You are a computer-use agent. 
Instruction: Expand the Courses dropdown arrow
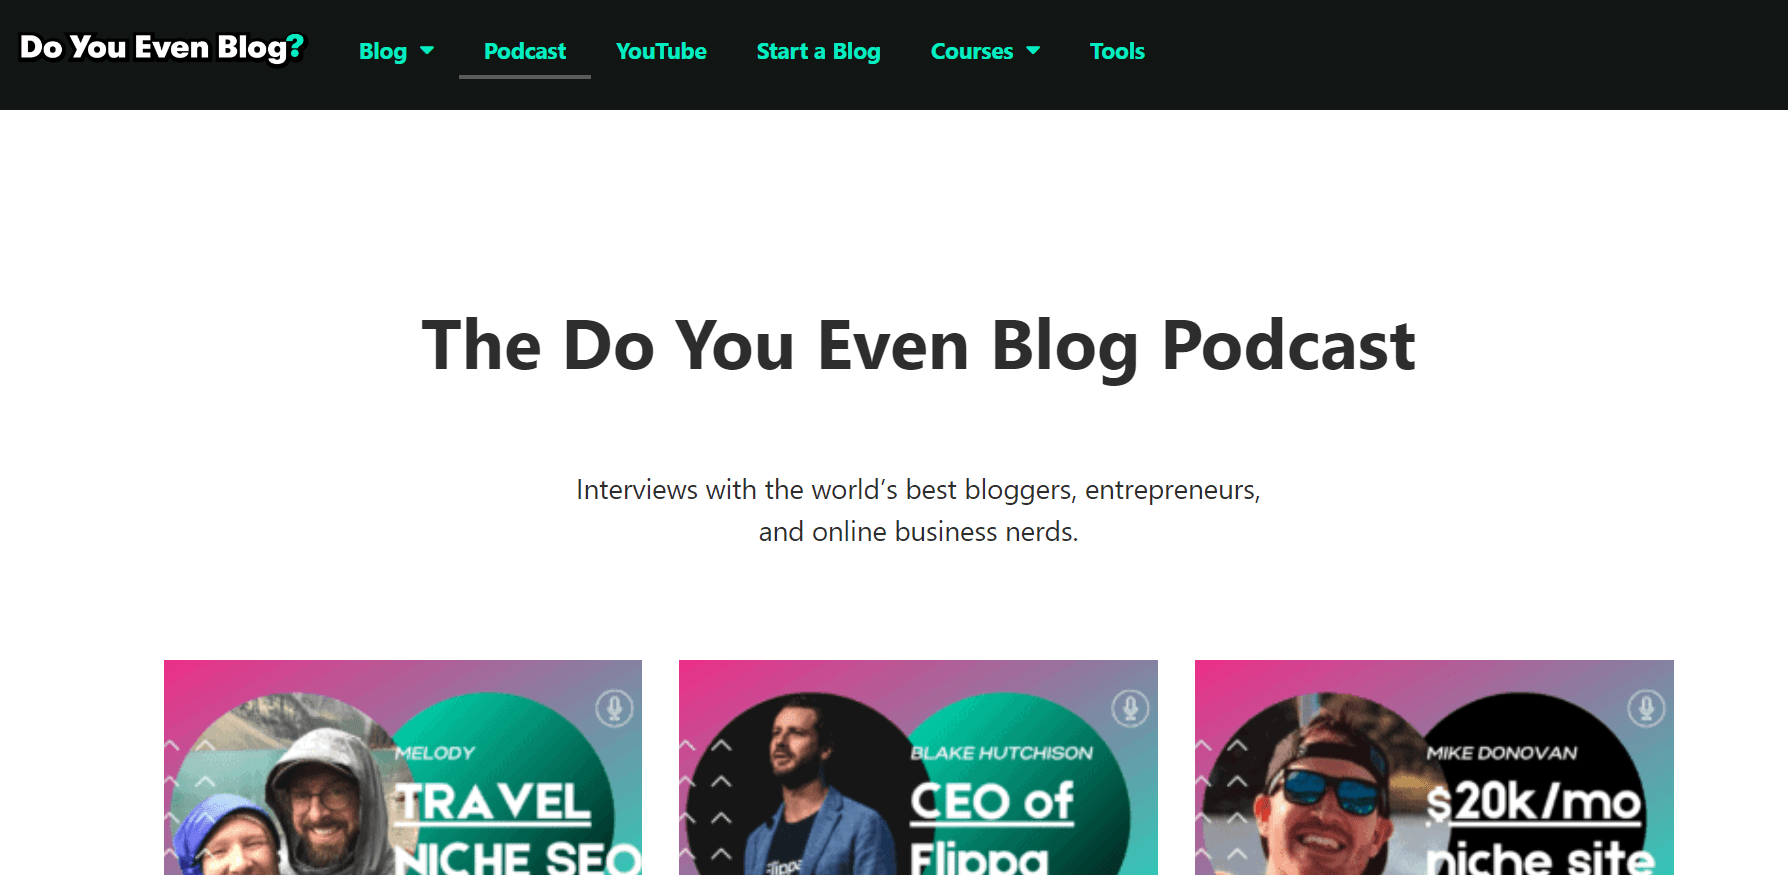1033,51
